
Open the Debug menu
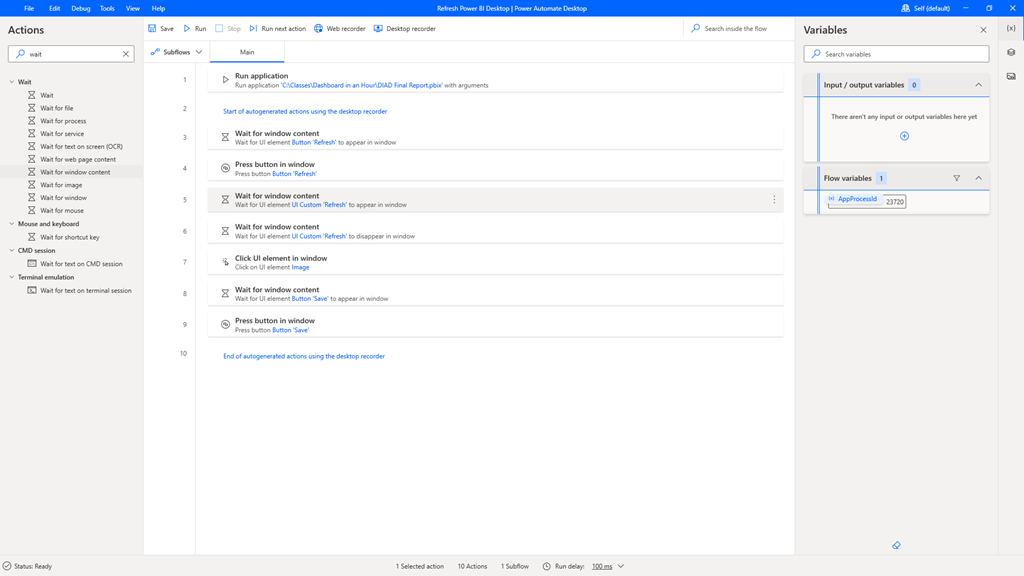[80, 8]
